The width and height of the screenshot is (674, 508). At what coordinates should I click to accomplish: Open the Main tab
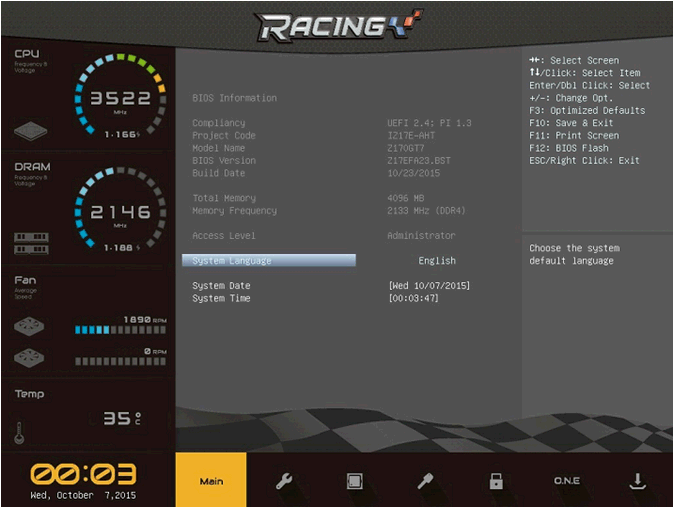coord(211,480)
